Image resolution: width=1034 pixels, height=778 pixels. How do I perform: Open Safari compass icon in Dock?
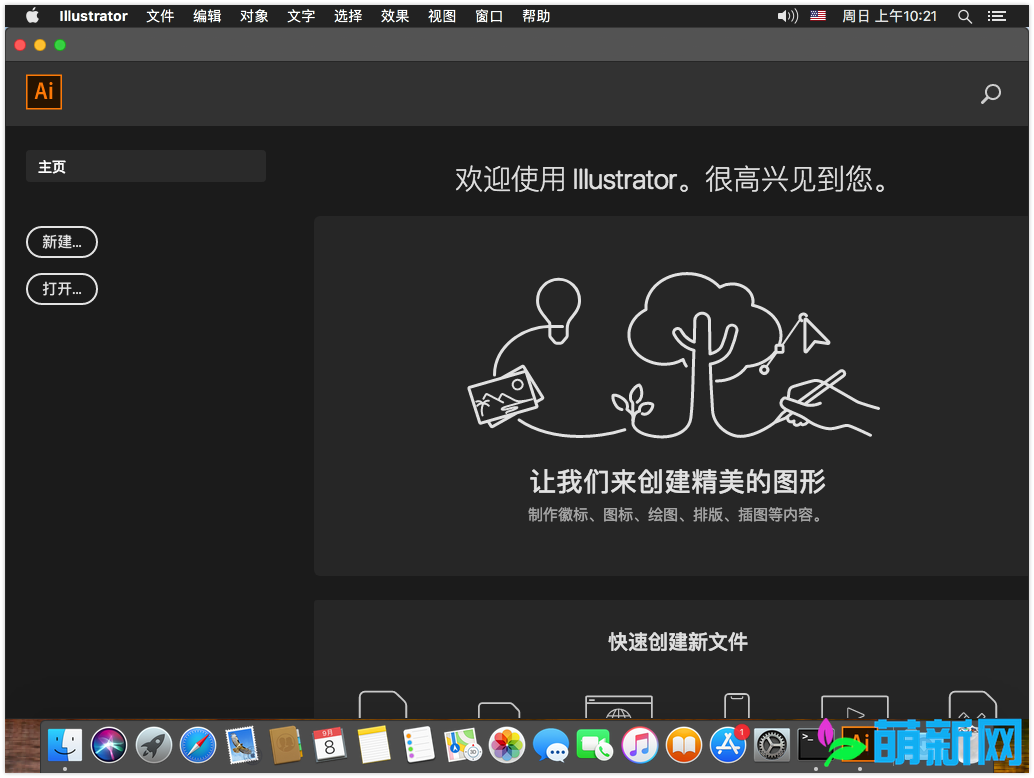point(198,746)
